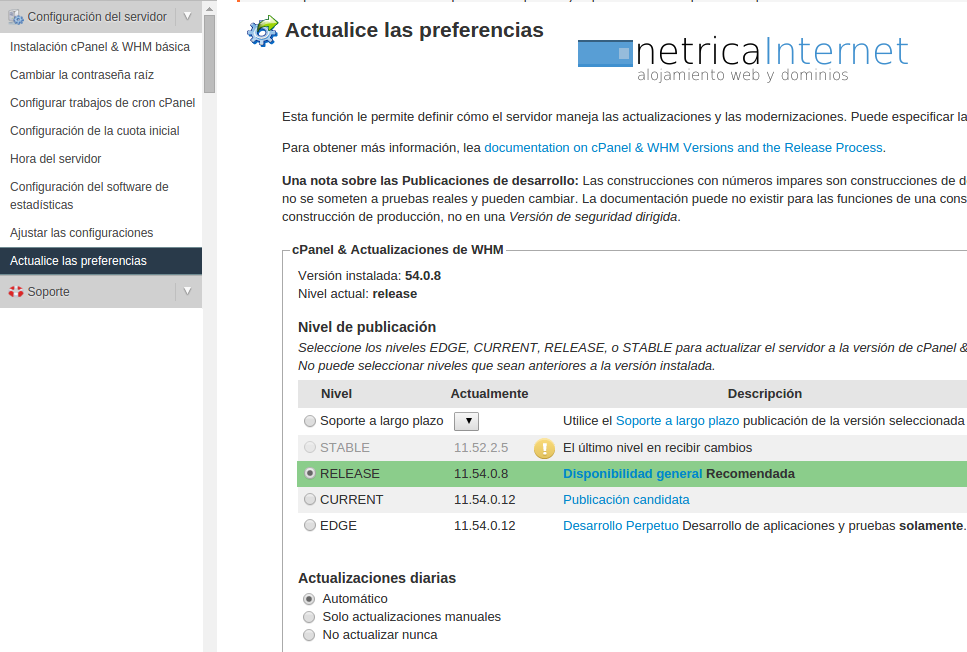This screenshot has height=652, width=967.
Task: Select Actualice las preferencias sidebar item
Action: coord(101,261)
